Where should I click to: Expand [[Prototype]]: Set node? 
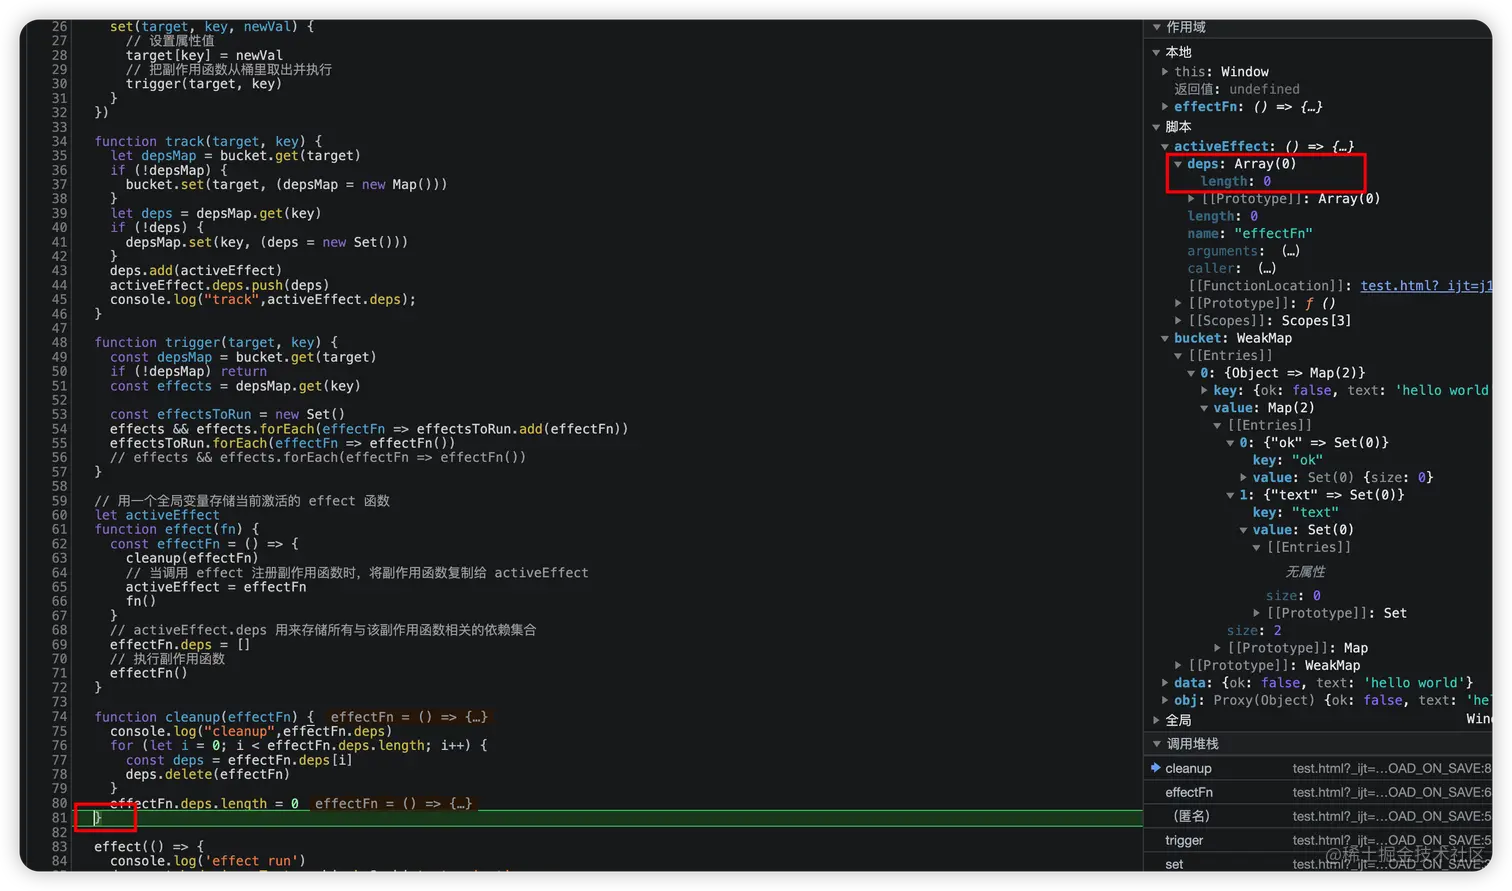pos(1257,613)
